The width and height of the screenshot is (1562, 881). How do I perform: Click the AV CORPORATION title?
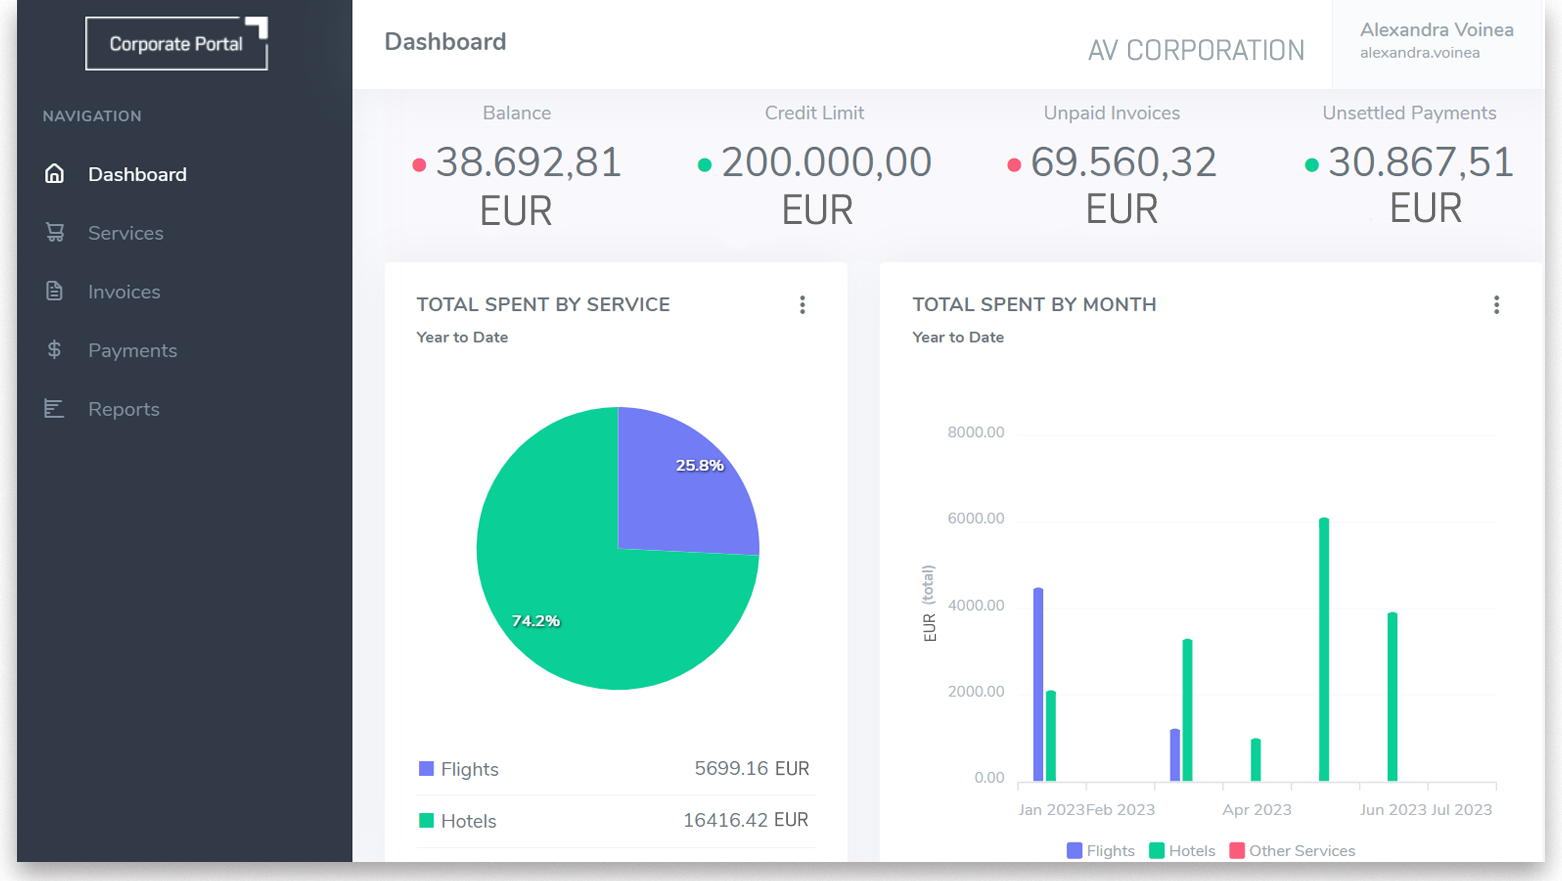coord(1195,49)
